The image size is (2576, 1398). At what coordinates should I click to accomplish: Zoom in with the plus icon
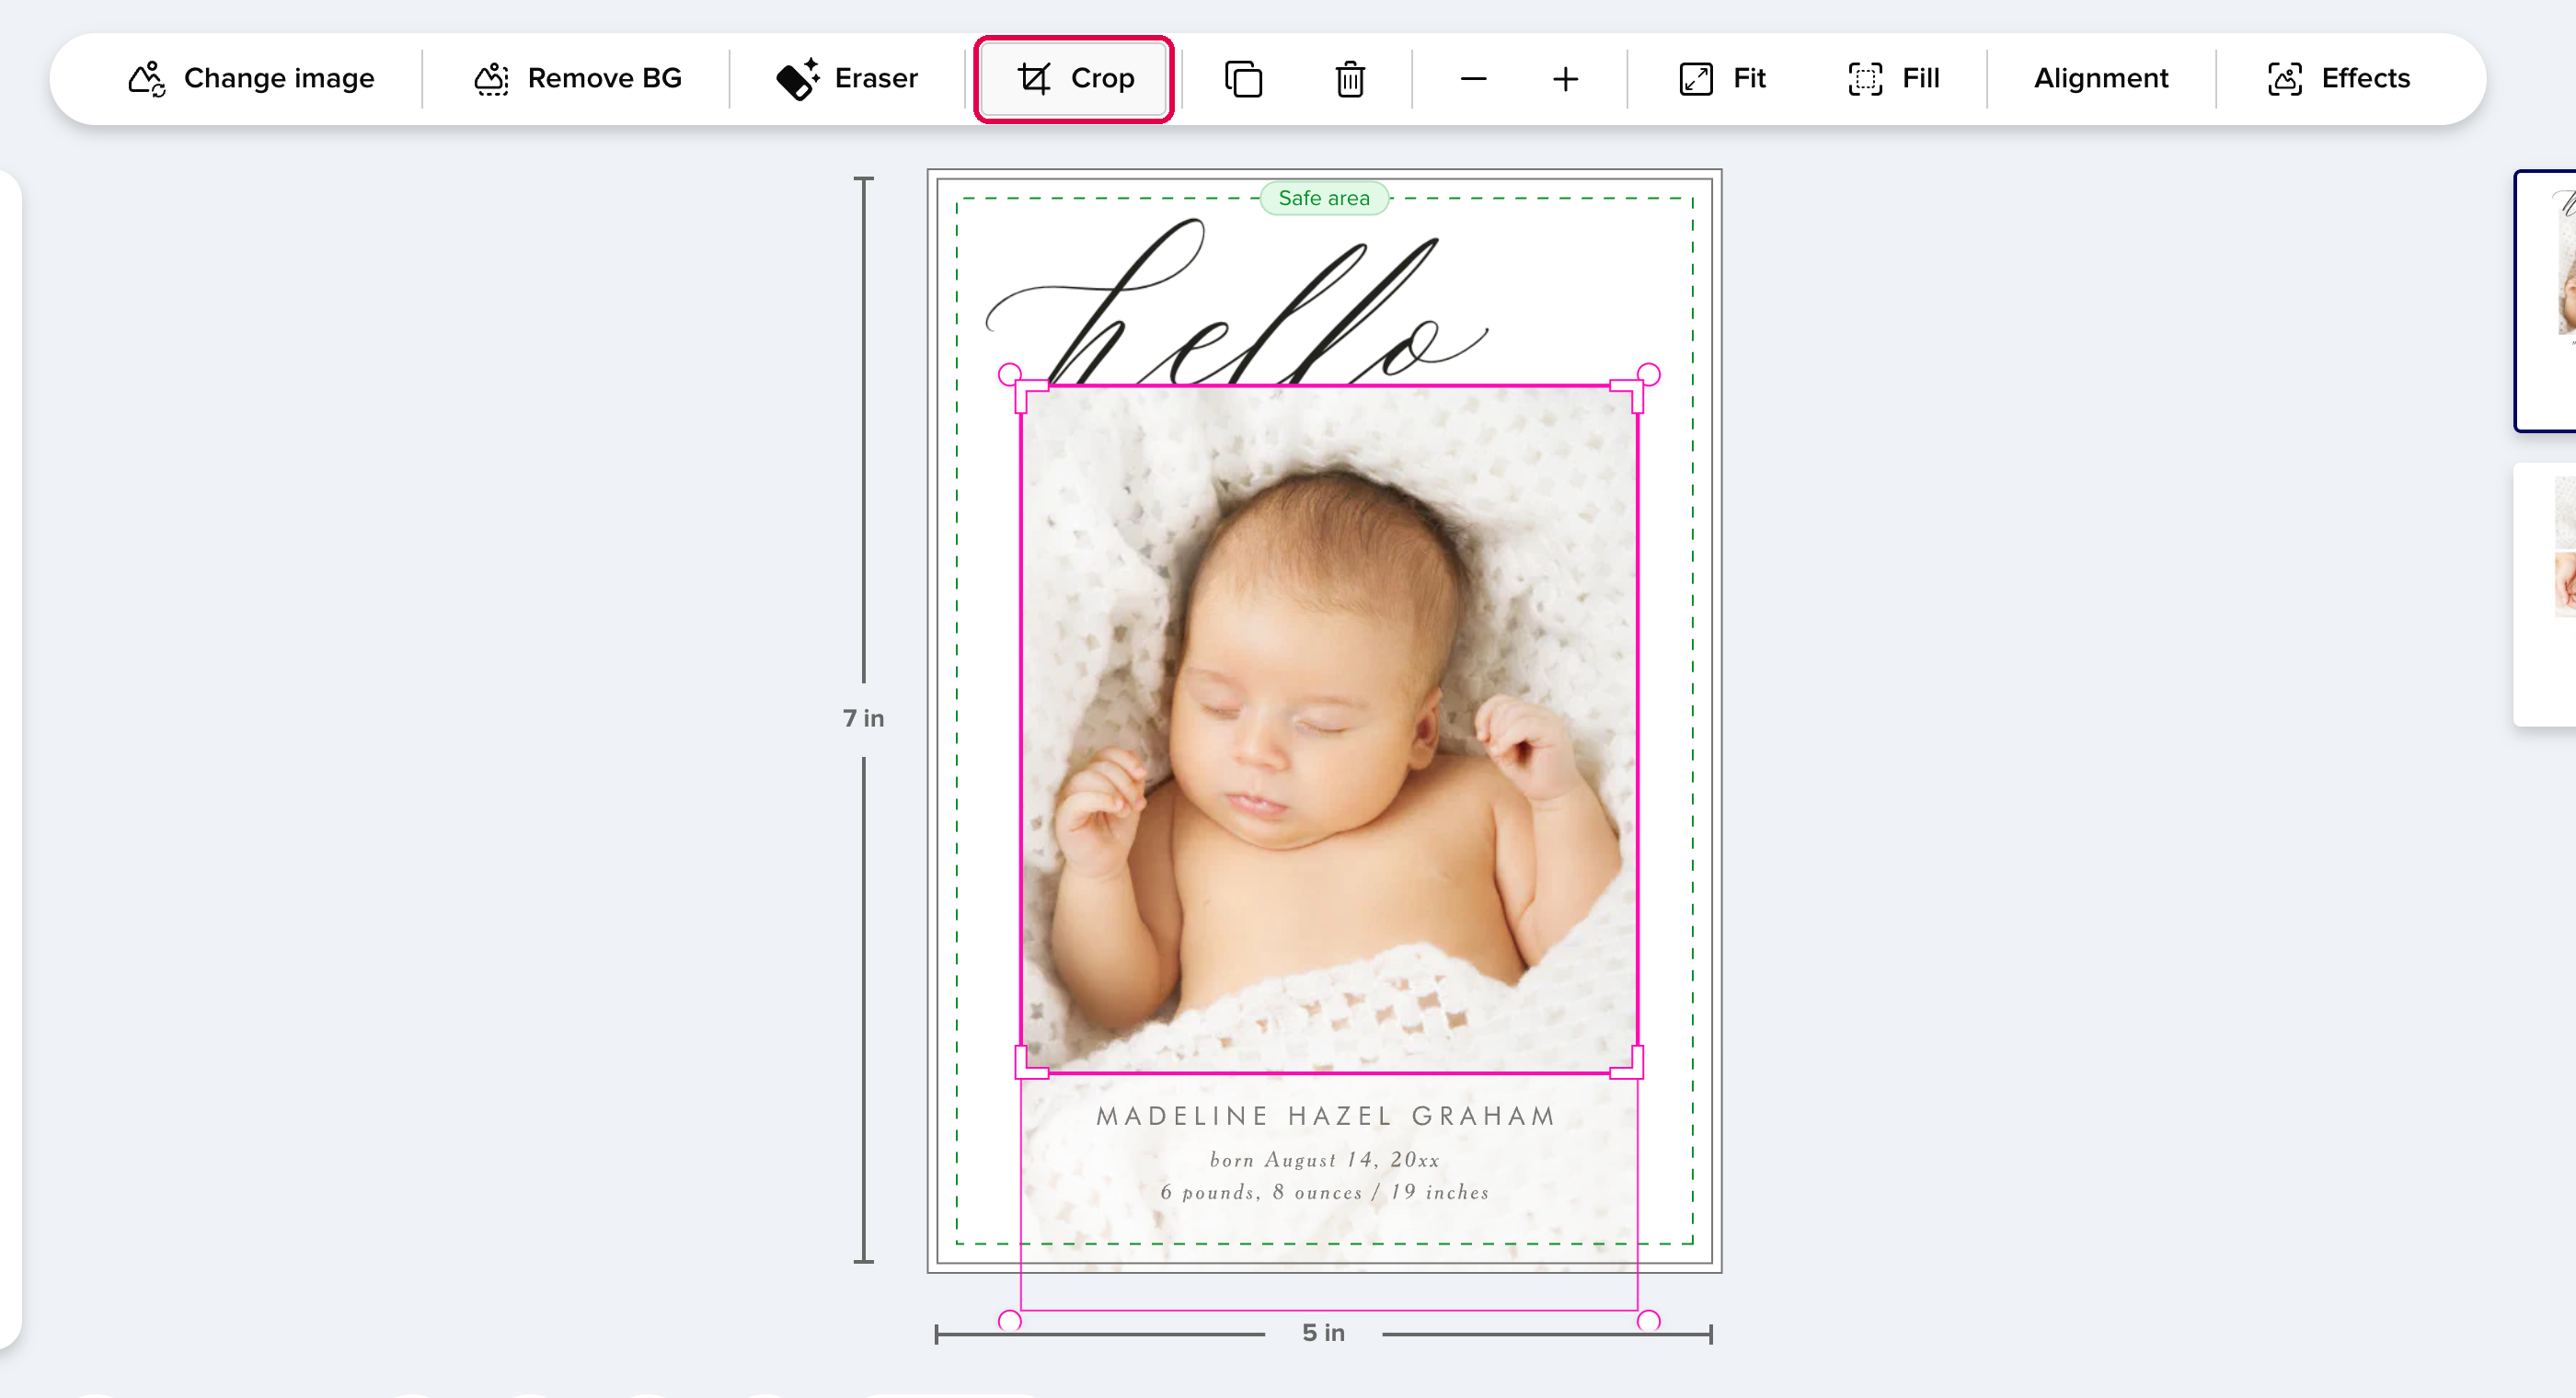(x=1566, y=78)
